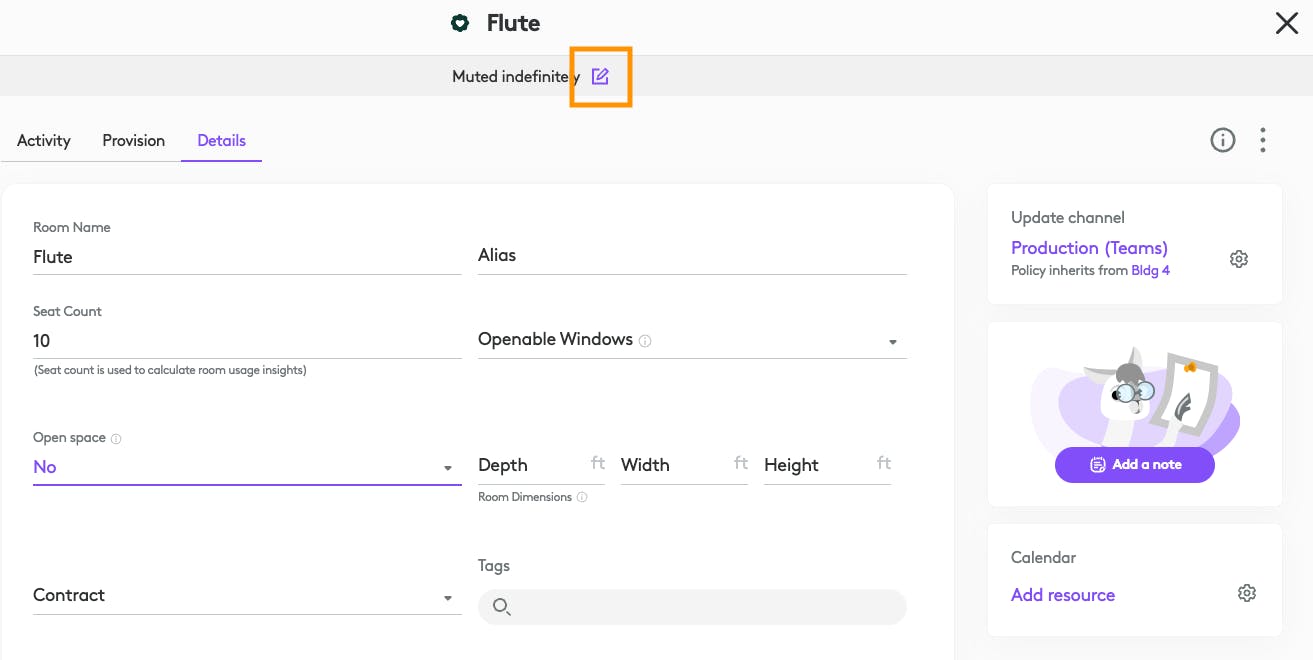The height and width of the screenshot is (660, 1313).
Task: Close the Flute panel with X
Action: pyautogui.click(x=1287, y=23)
